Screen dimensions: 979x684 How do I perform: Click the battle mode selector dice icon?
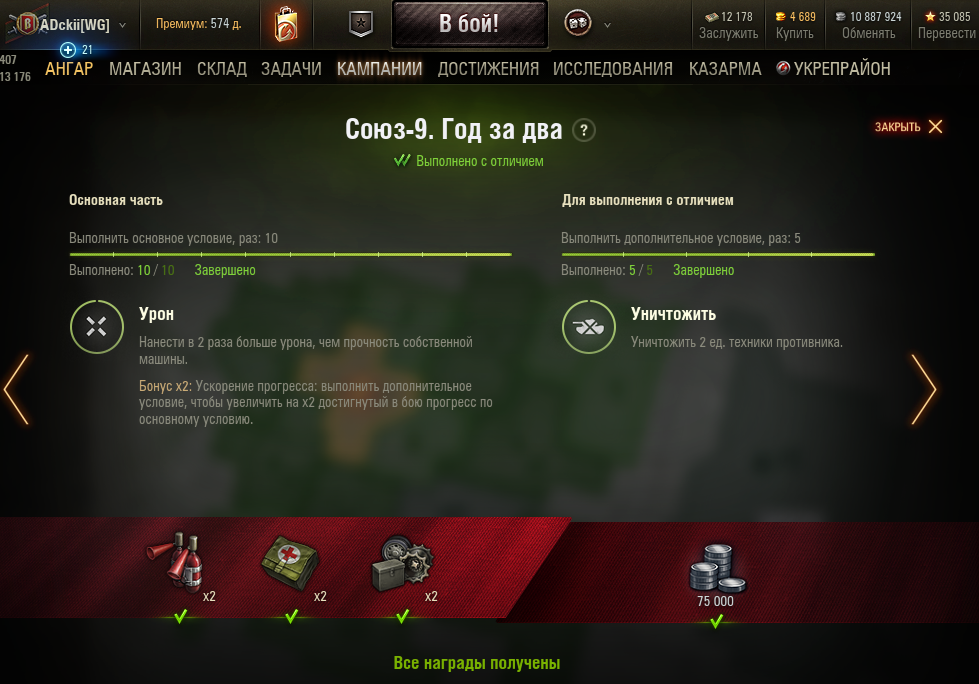[x=578, y=24]
